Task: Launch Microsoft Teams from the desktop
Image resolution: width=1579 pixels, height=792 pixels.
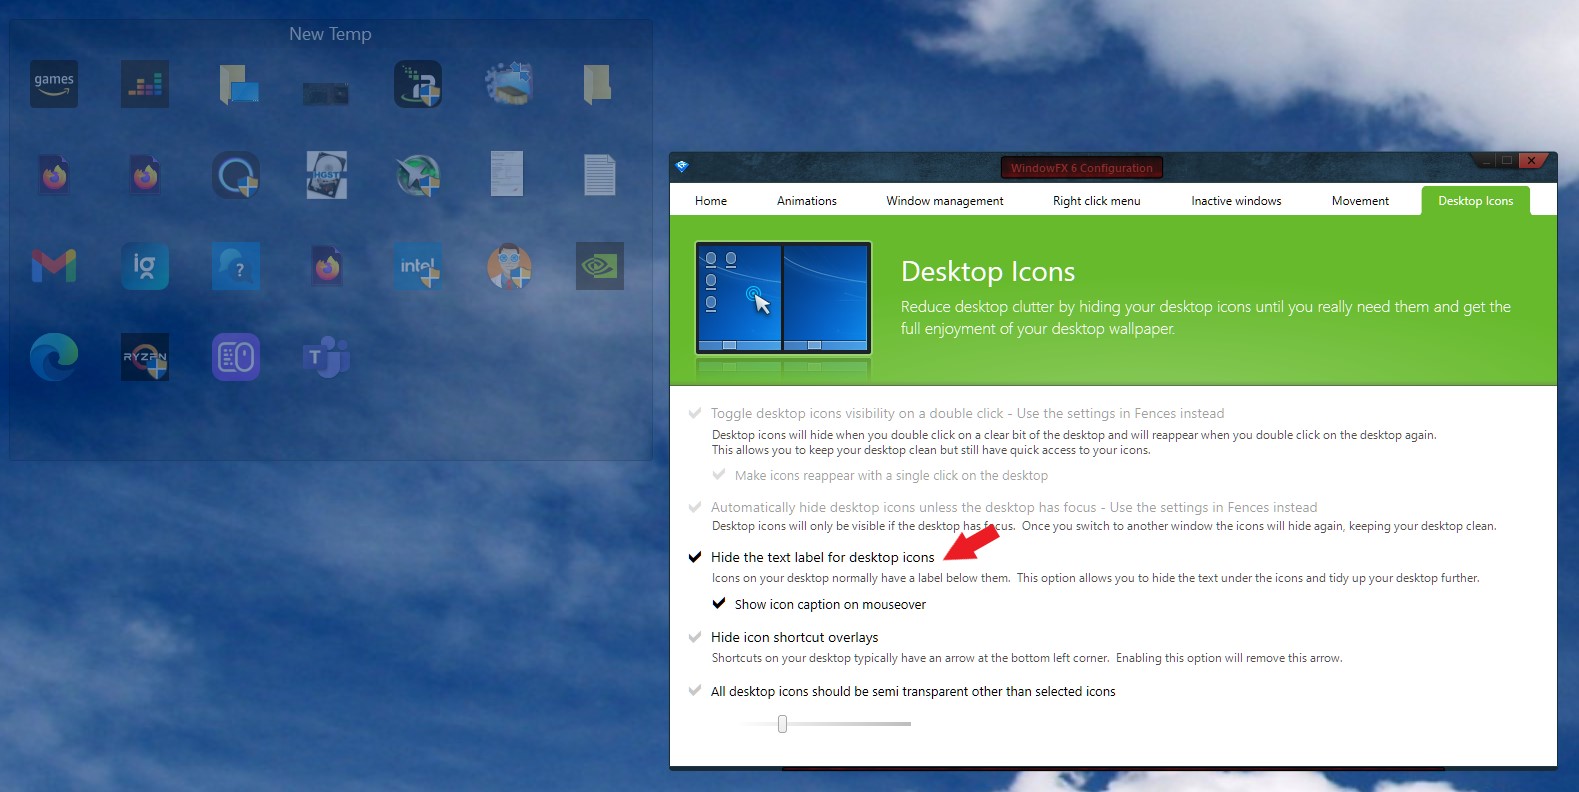Action: tap(327, 357)
